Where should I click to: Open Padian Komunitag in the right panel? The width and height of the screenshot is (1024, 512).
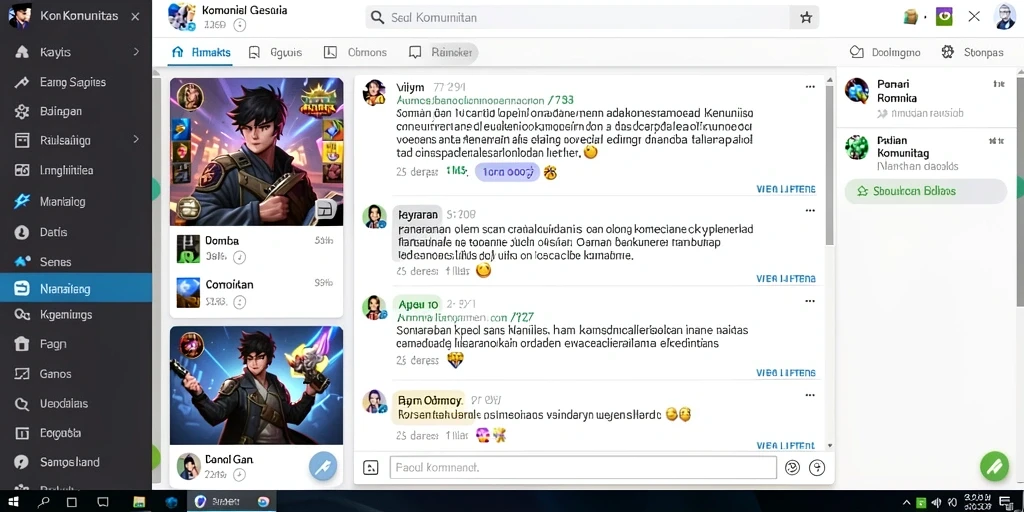926,153
